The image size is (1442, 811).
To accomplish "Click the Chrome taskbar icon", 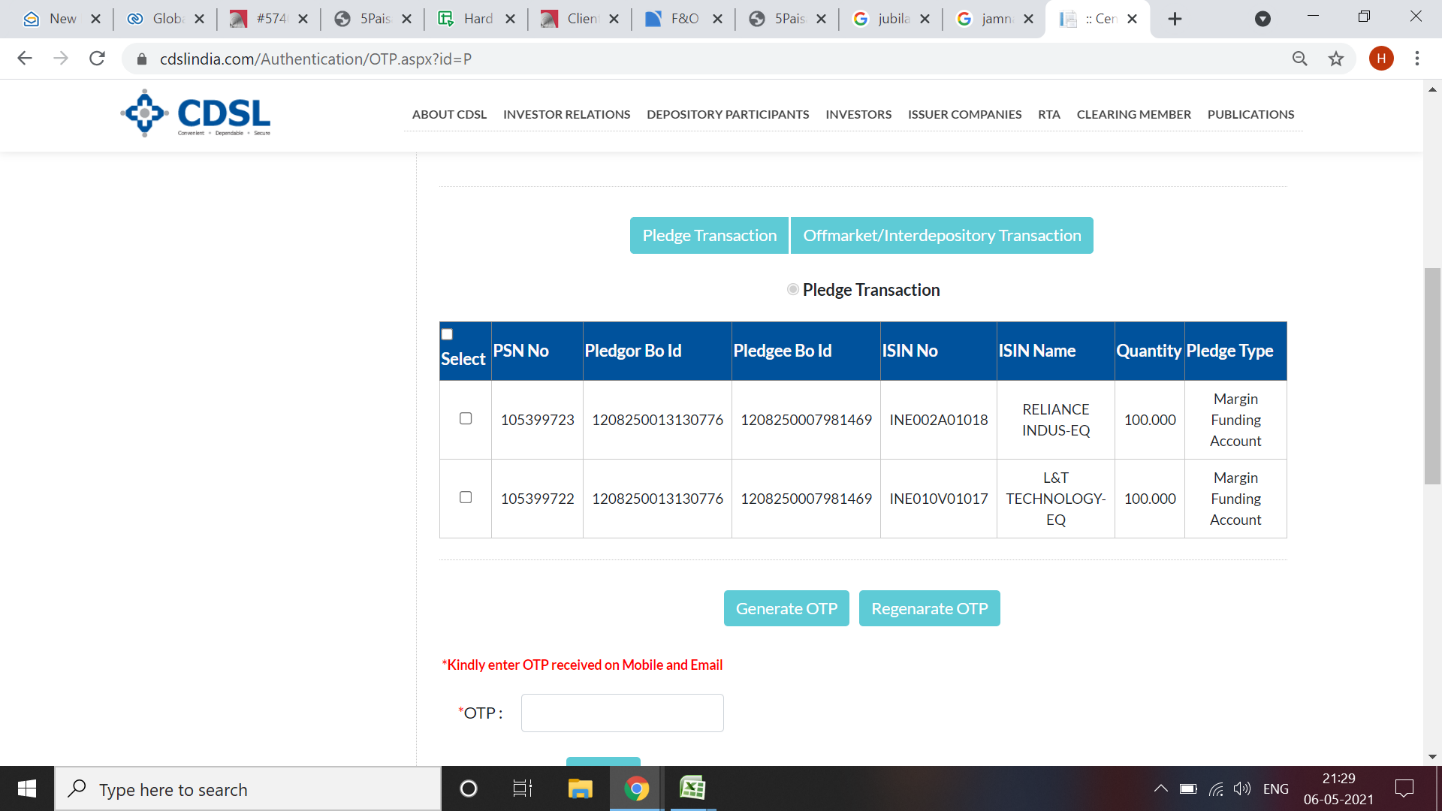I will click(x=636, y=789).
